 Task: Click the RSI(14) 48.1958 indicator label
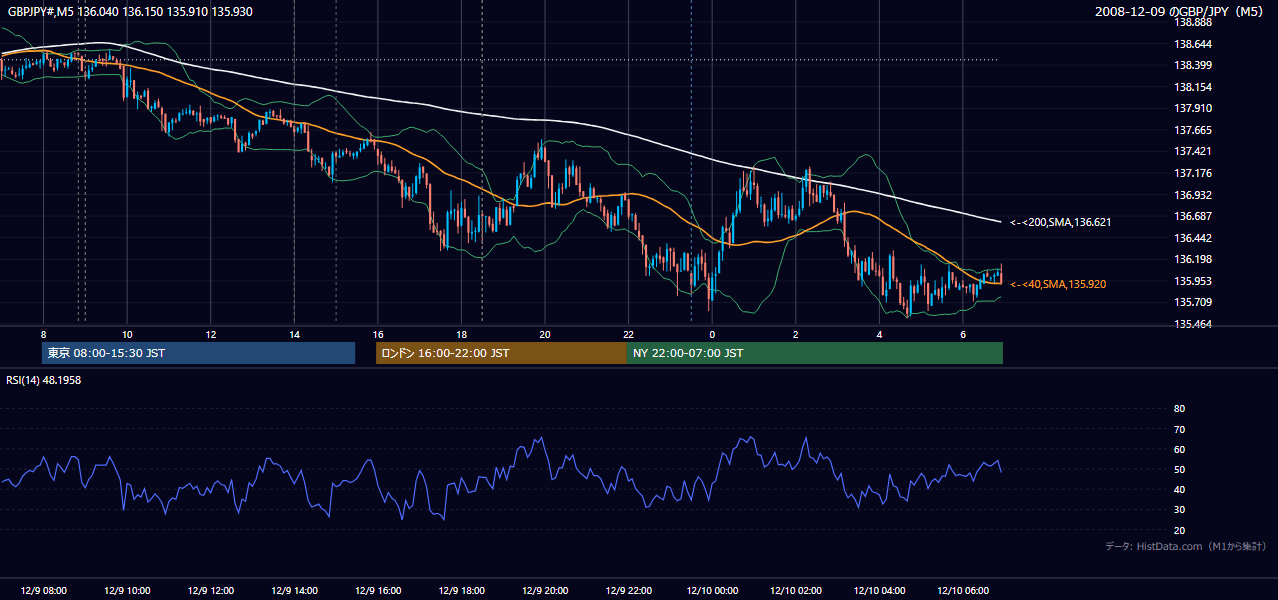point(46,379)
